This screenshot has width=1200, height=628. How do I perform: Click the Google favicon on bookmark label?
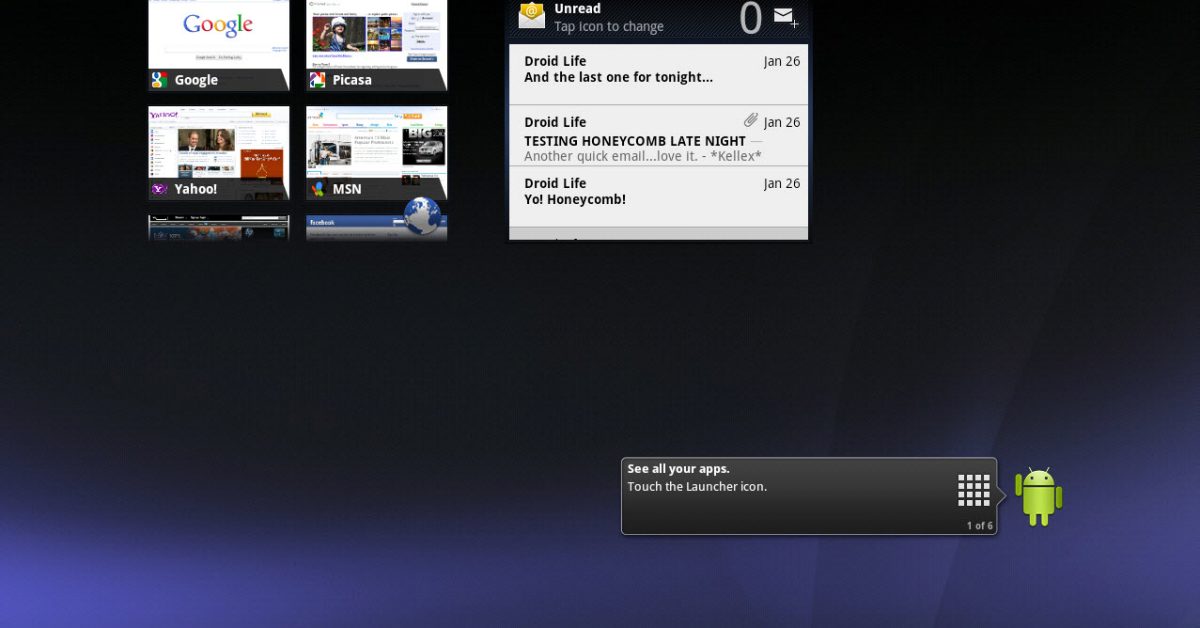(160, 80)
